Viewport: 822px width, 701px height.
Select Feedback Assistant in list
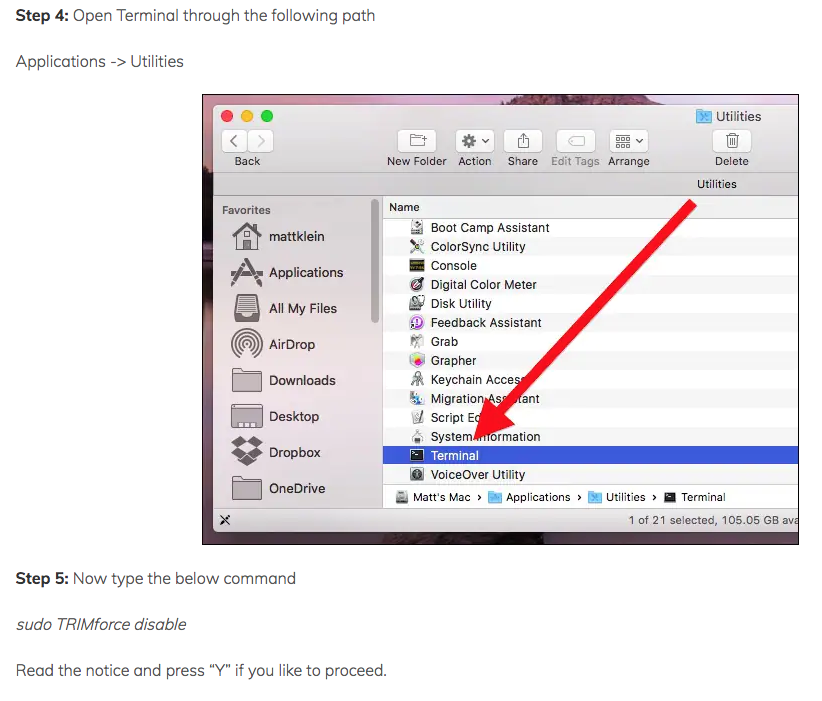590,322
